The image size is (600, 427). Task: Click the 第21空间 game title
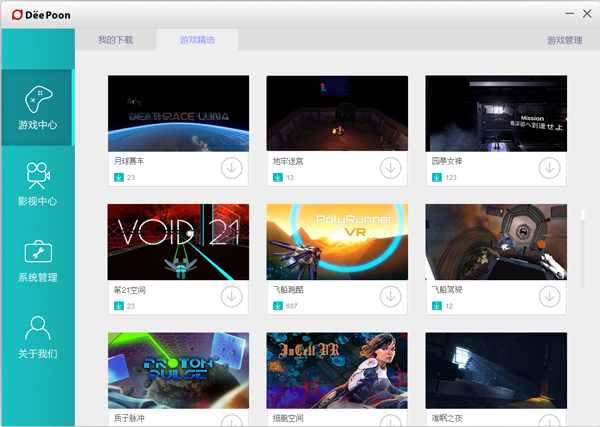tap(129, 290)
